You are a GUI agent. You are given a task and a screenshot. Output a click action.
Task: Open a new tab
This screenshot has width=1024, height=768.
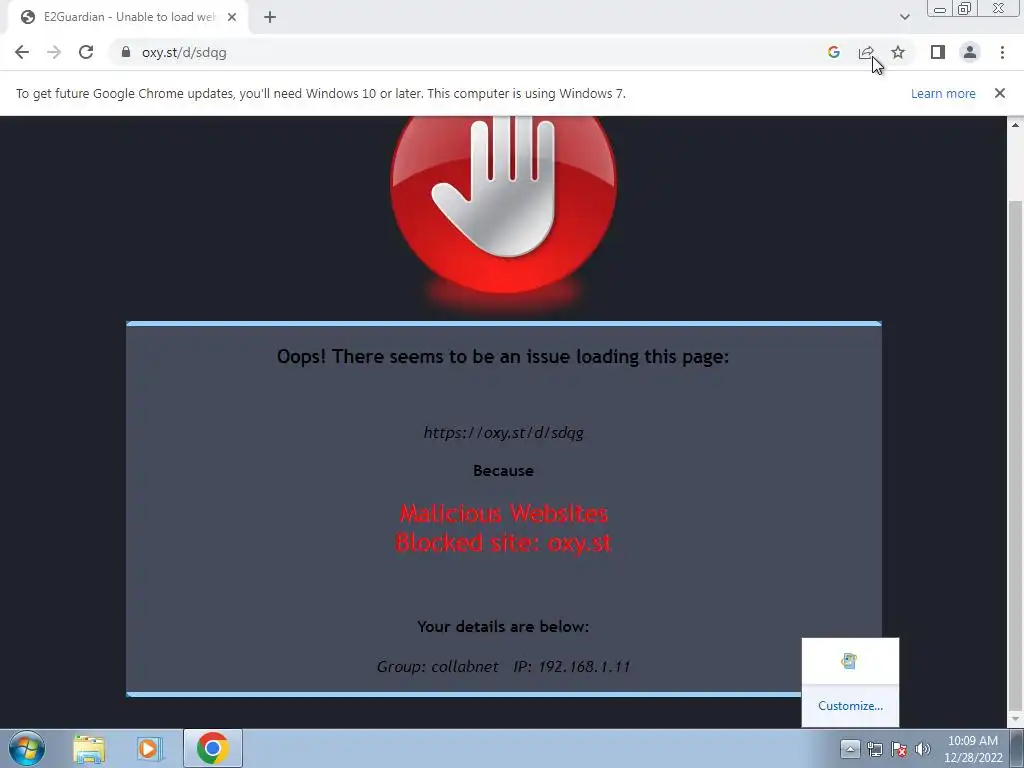coord(270,17)
